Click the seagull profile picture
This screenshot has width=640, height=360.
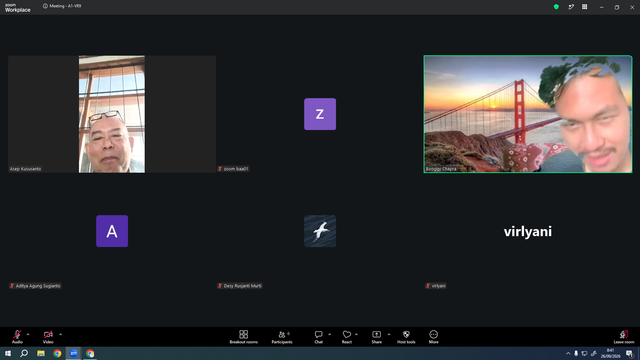click(320, 231)
